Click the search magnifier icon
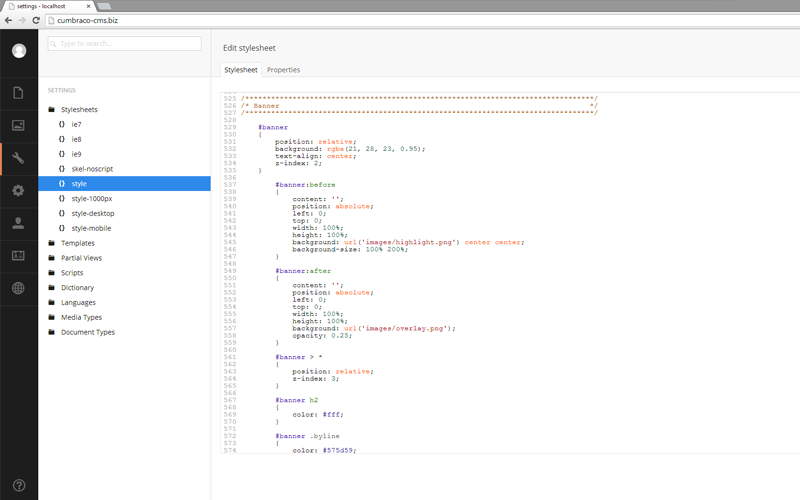 click(x=54, y=44)
